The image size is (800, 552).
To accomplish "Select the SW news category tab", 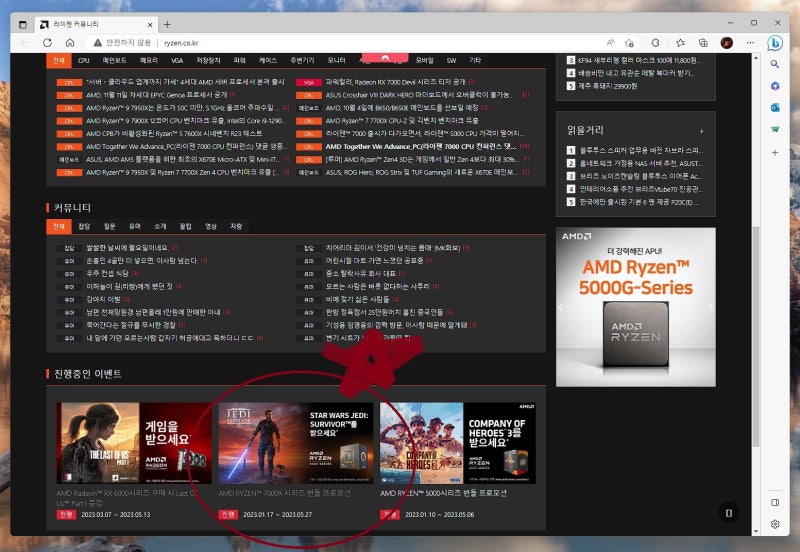I will (451, 60).
